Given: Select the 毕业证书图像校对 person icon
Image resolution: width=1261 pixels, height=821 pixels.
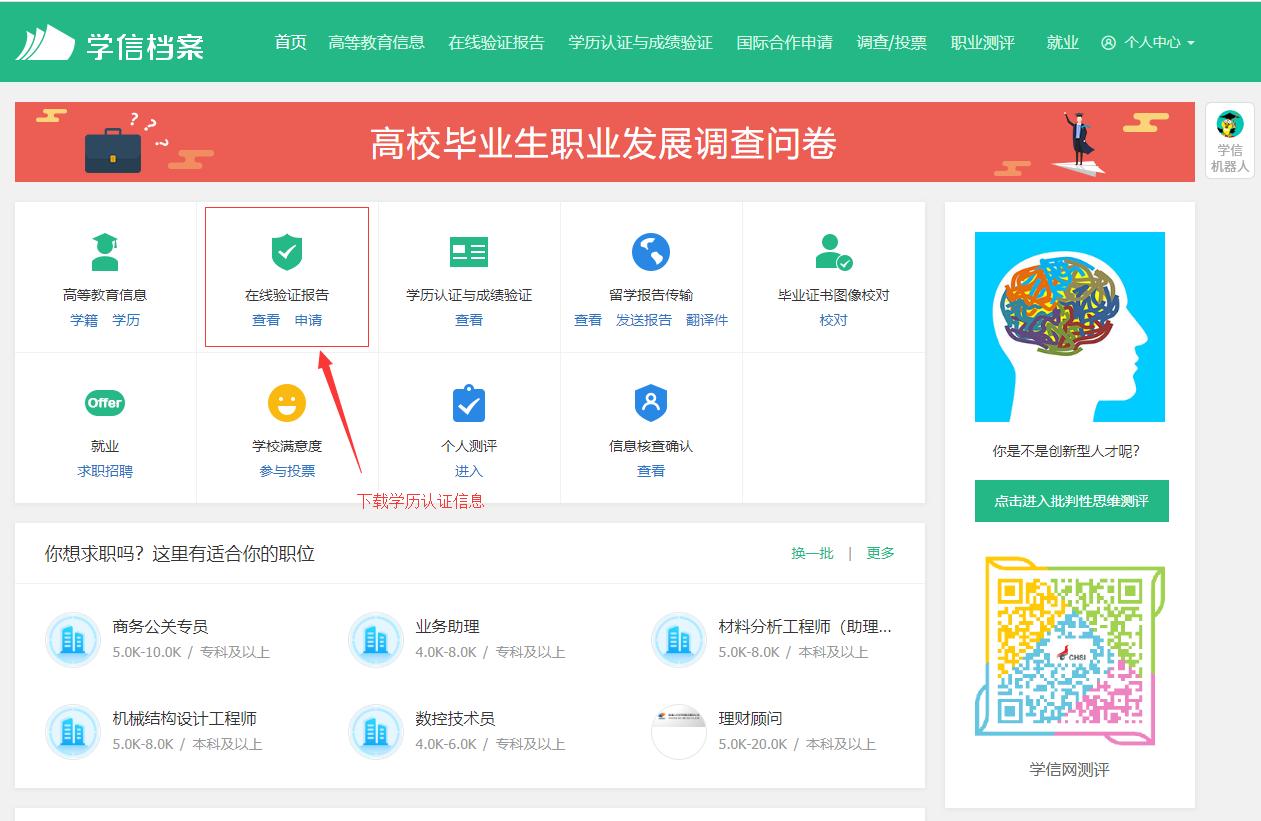Looking at the screenshot, I should (x=832, y=251).
